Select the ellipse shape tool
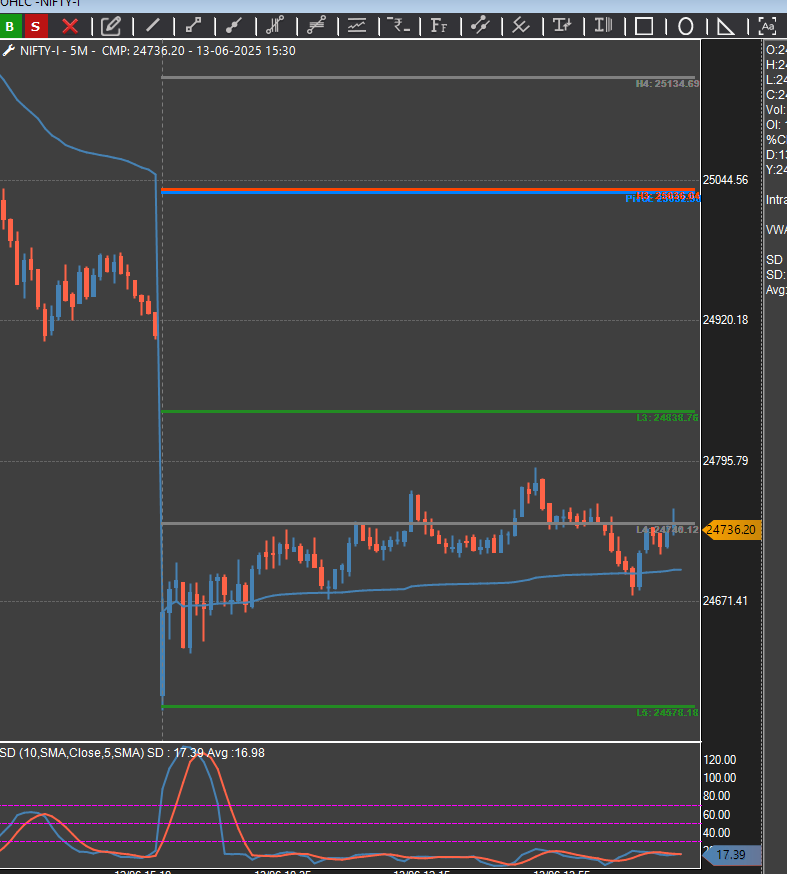Image resolution: width=787 pixels, height=874 pixels. click(686, 26)
